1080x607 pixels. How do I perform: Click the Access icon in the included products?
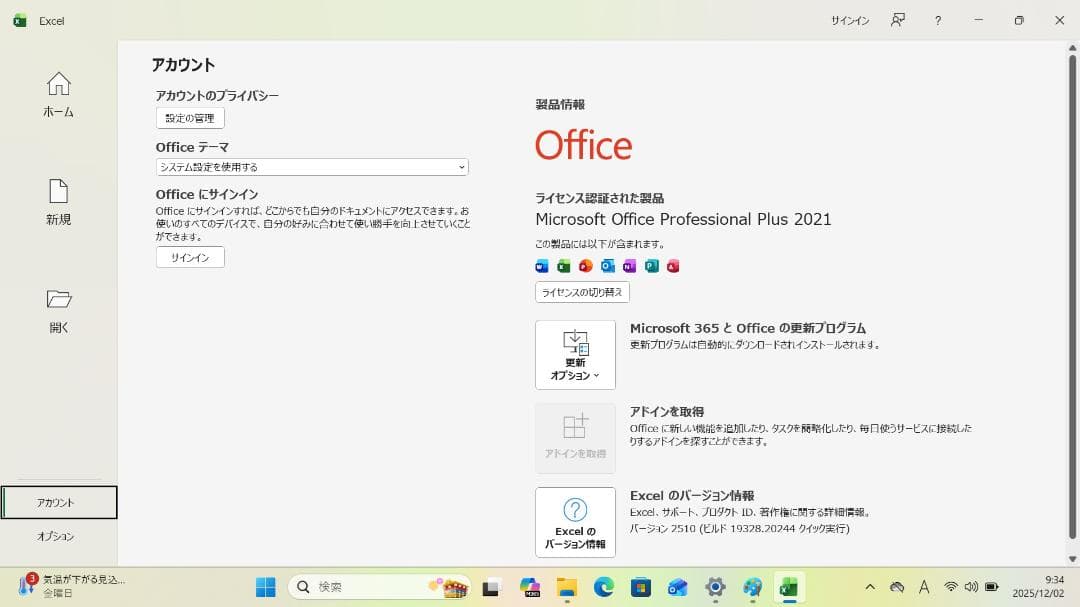click(674, 266)
